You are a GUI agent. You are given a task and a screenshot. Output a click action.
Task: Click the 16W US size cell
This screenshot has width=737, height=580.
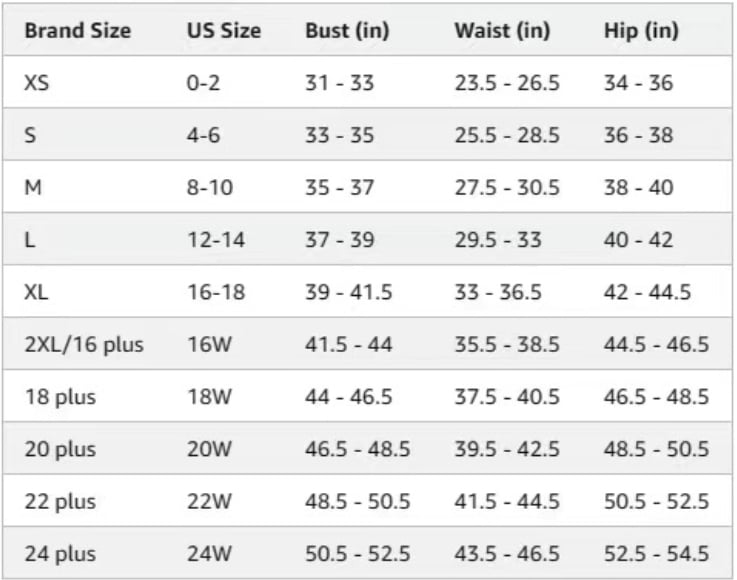209,345
